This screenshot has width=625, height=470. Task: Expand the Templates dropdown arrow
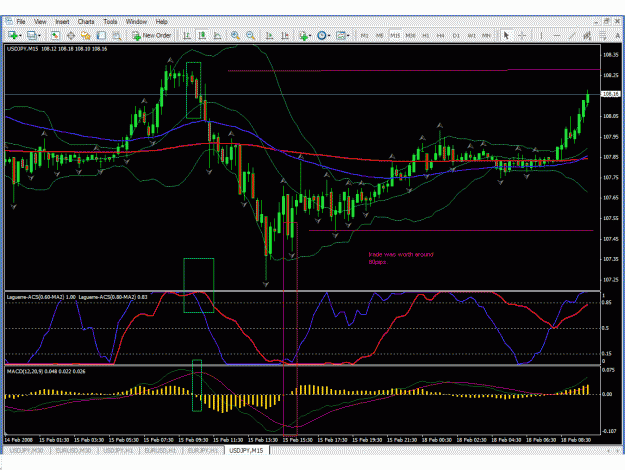click(x=348, y=36)
